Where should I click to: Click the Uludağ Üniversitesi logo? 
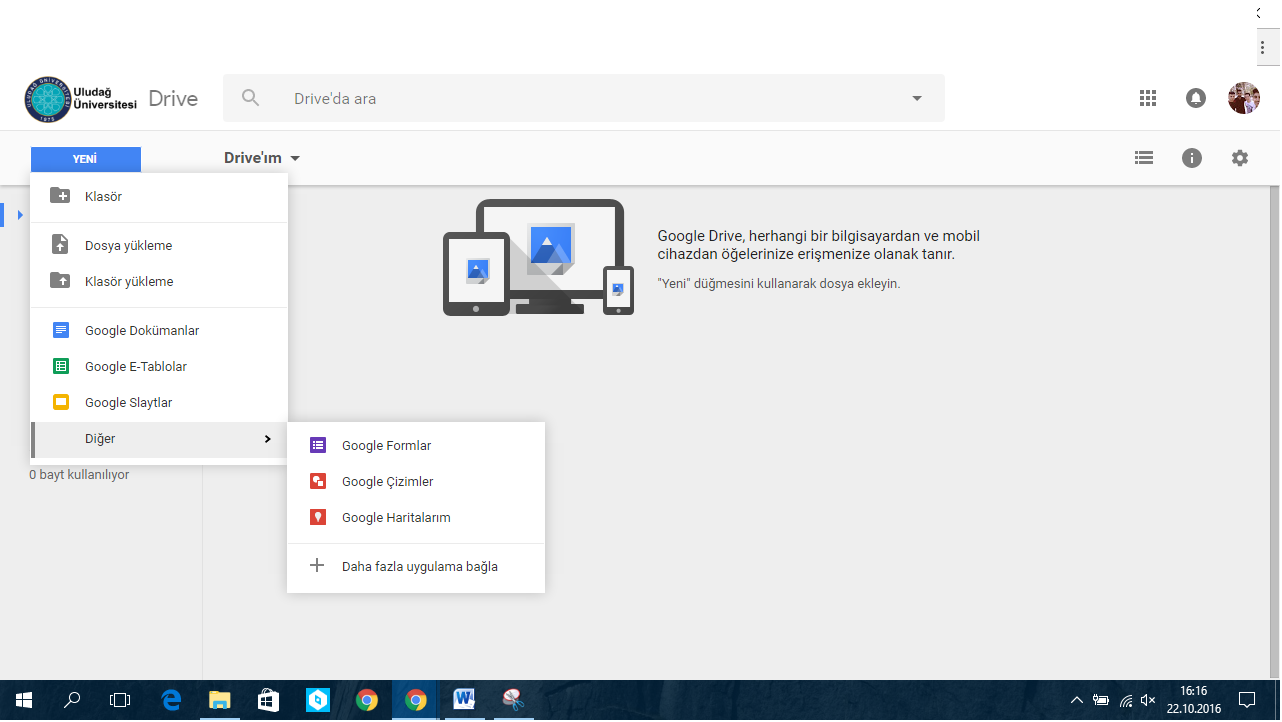tap(81, 99)
